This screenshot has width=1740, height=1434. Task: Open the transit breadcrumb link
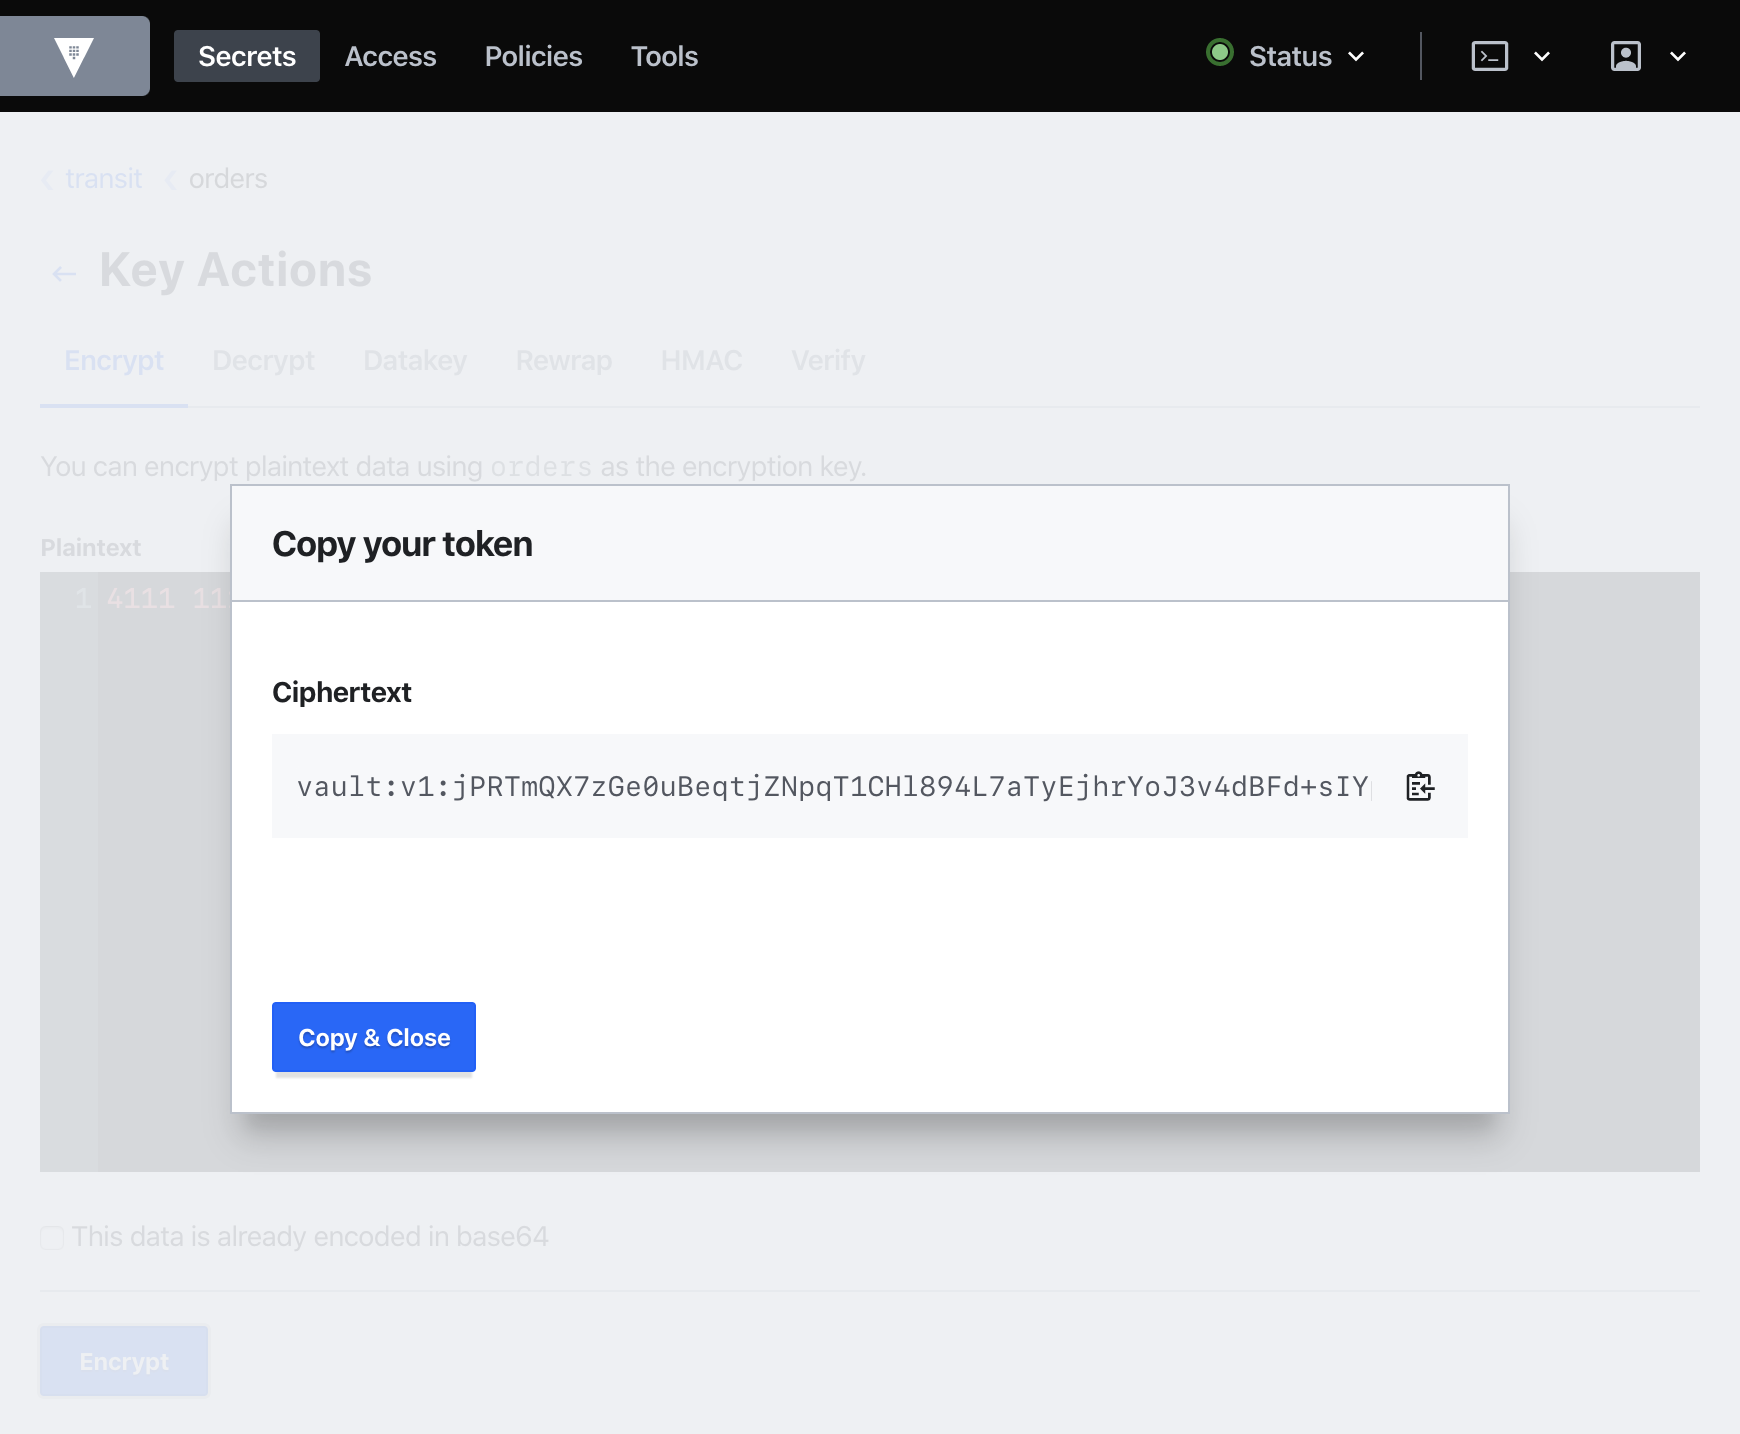[104, 178]
